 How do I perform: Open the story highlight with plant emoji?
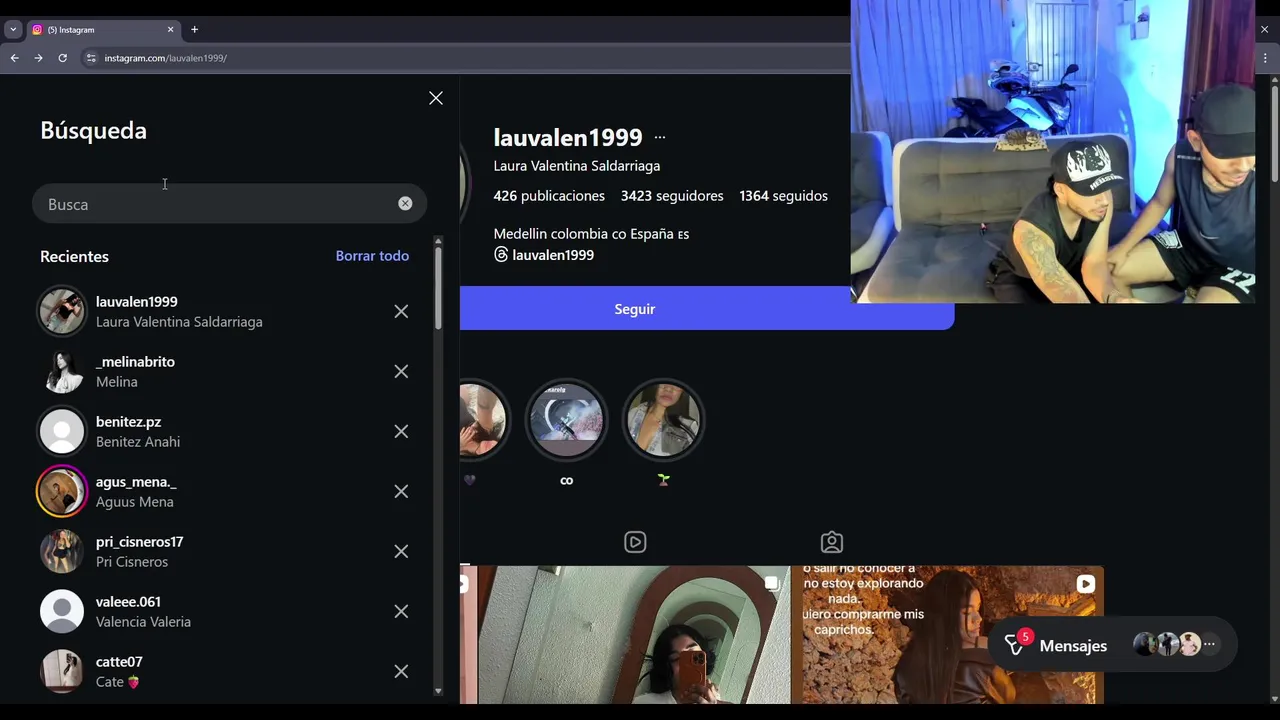click(x=663, y=420)
